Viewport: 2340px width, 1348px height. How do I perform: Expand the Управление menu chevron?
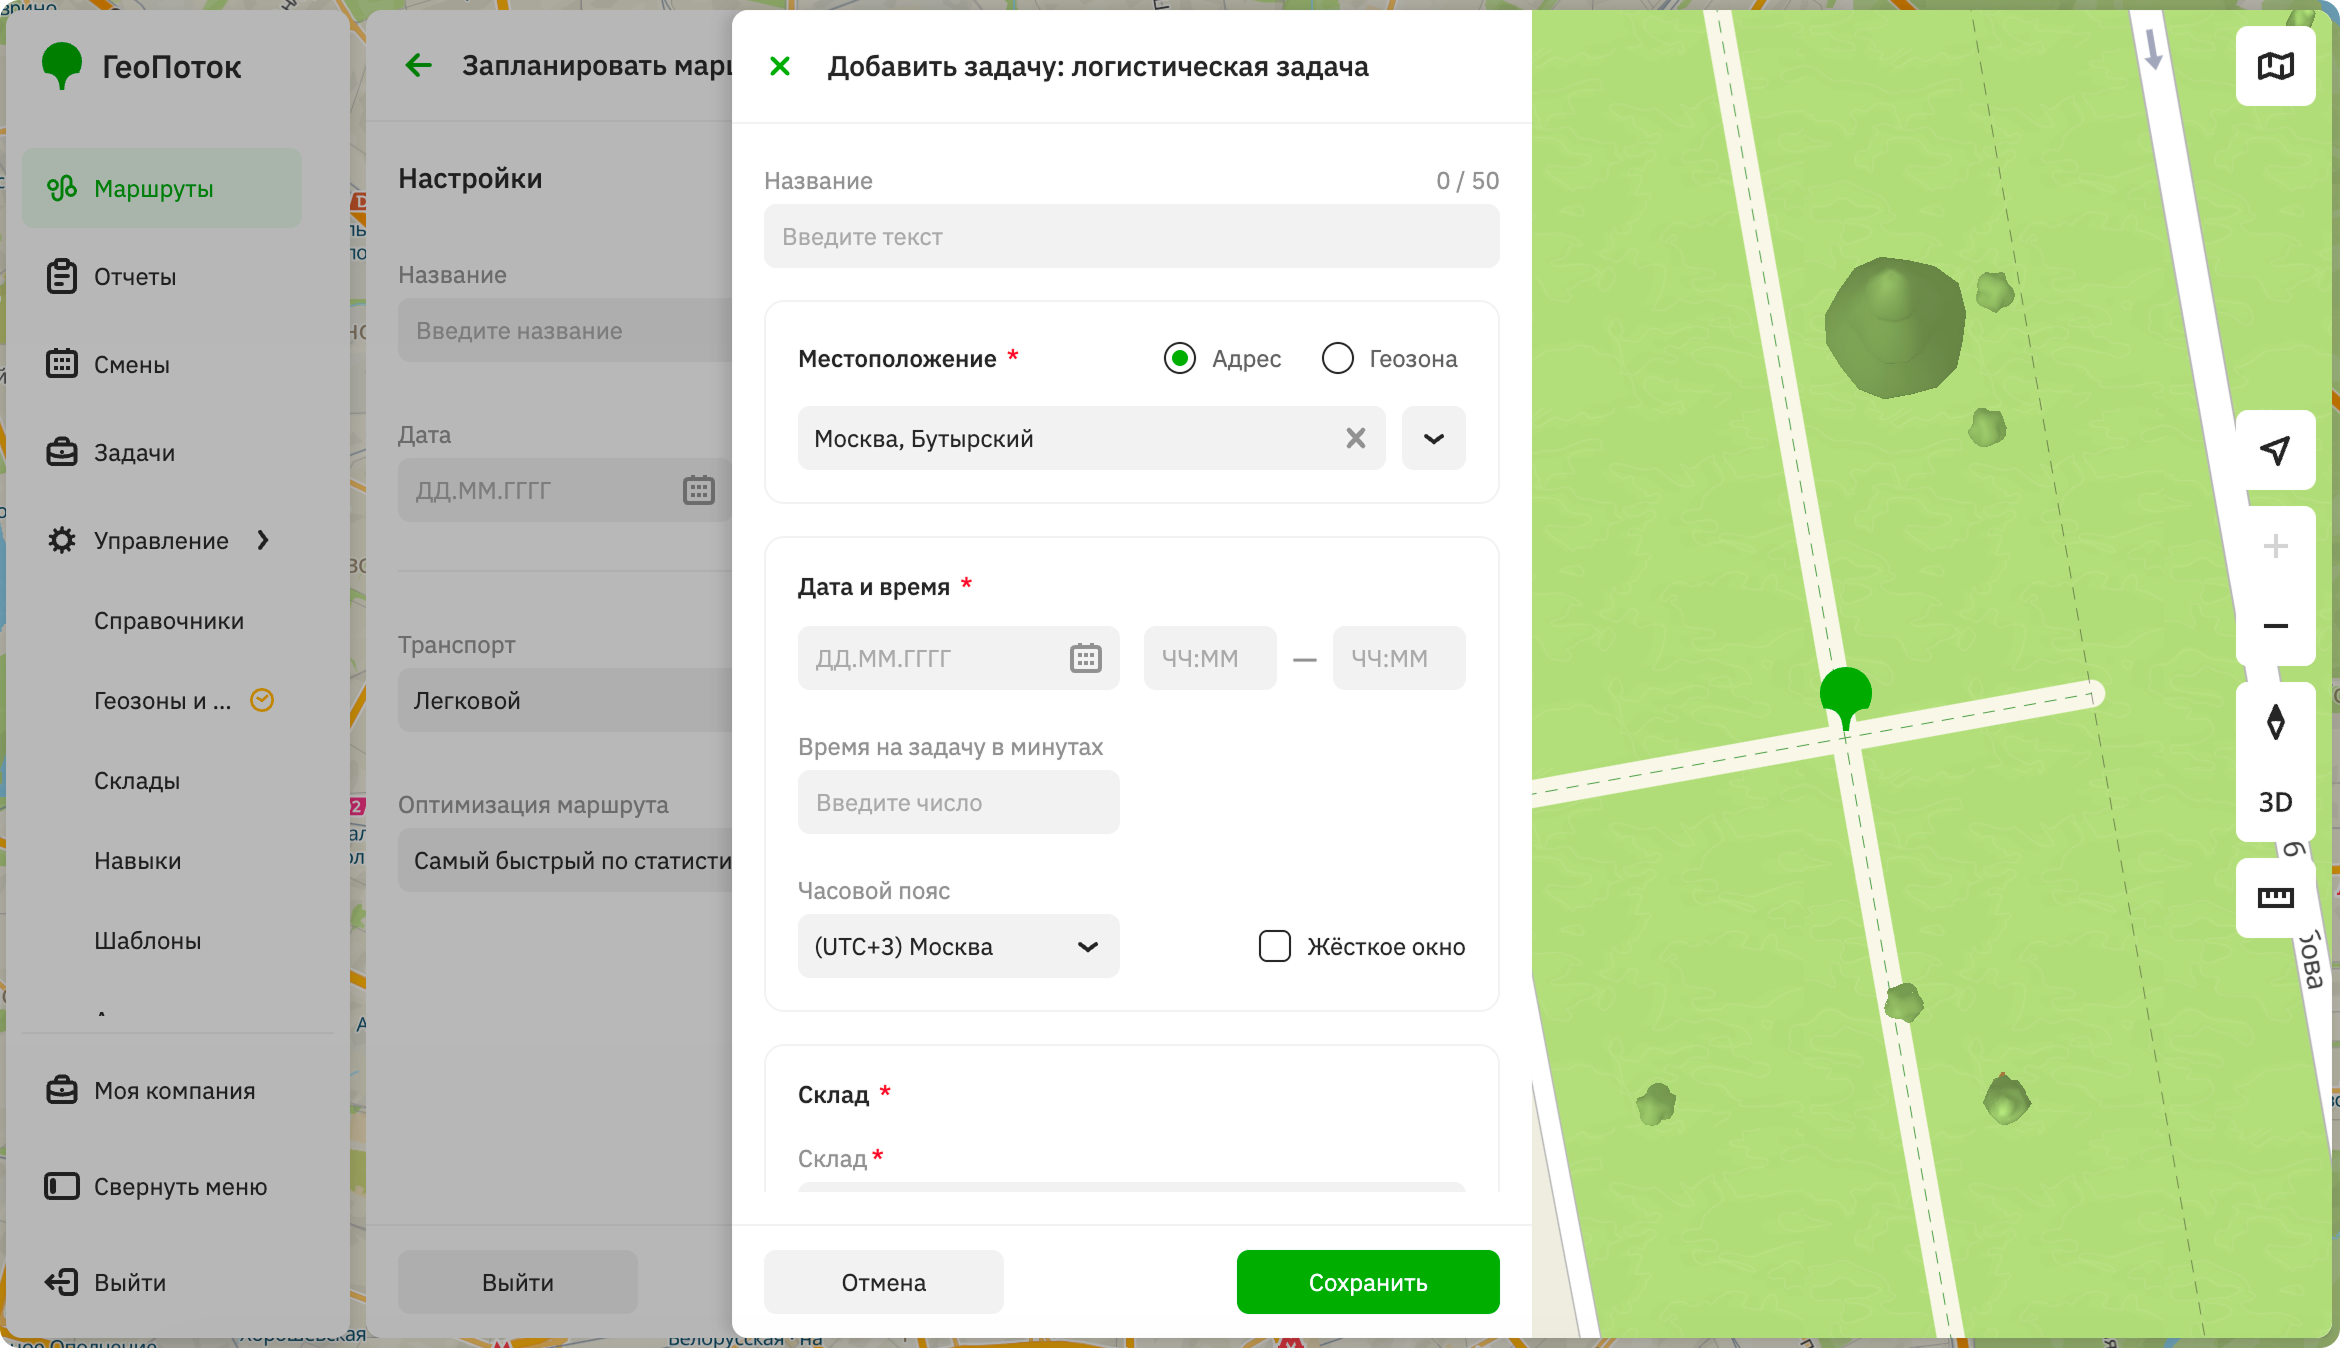coord(263,540)
